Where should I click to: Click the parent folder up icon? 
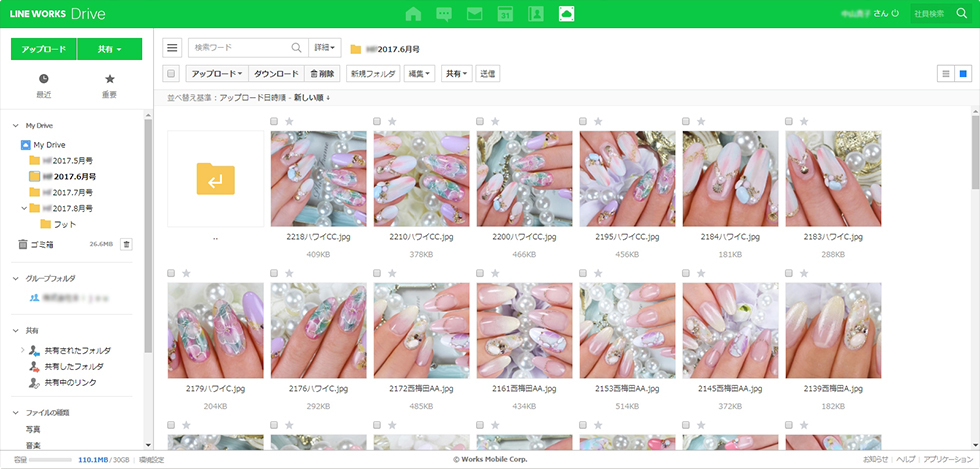click(x=216, y=179)
